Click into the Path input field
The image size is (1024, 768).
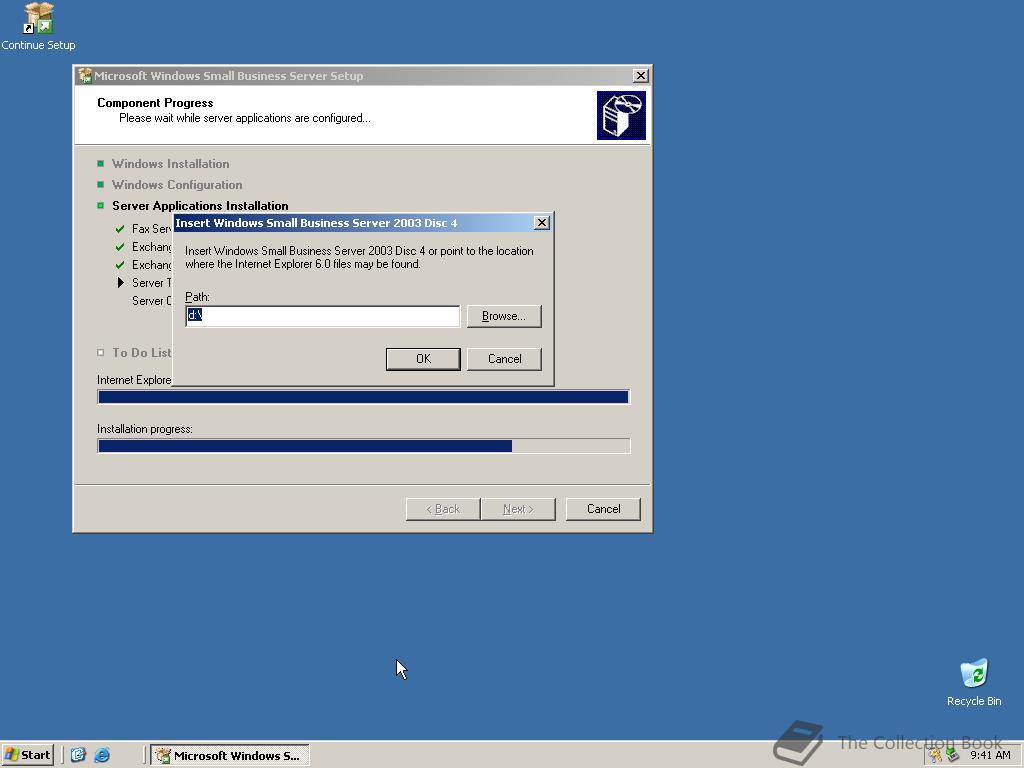pyautogui.click(x=323, y=316)
